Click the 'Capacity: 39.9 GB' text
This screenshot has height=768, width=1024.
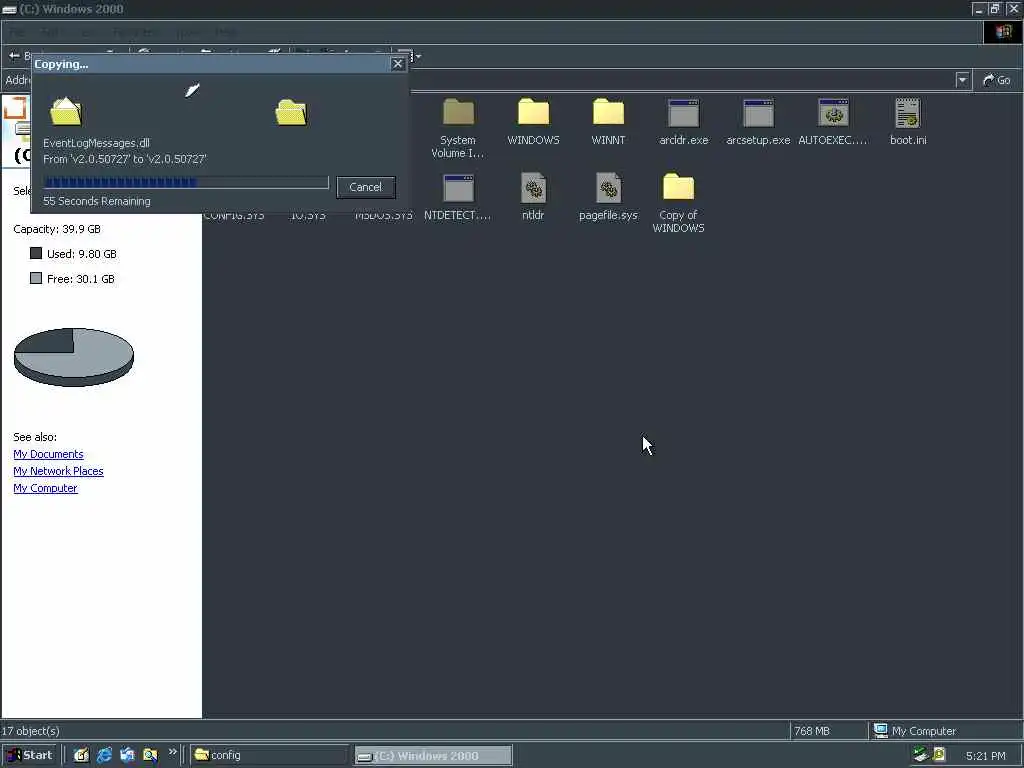point(57,229)
